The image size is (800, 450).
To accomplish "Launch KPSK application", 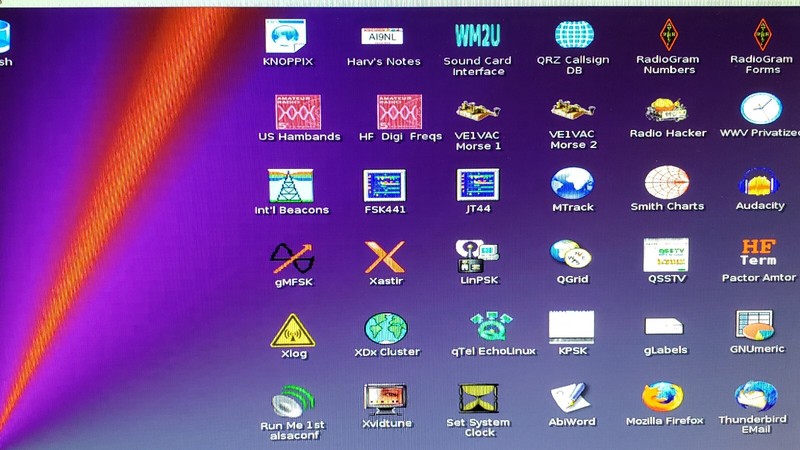I will coord(571,327).
